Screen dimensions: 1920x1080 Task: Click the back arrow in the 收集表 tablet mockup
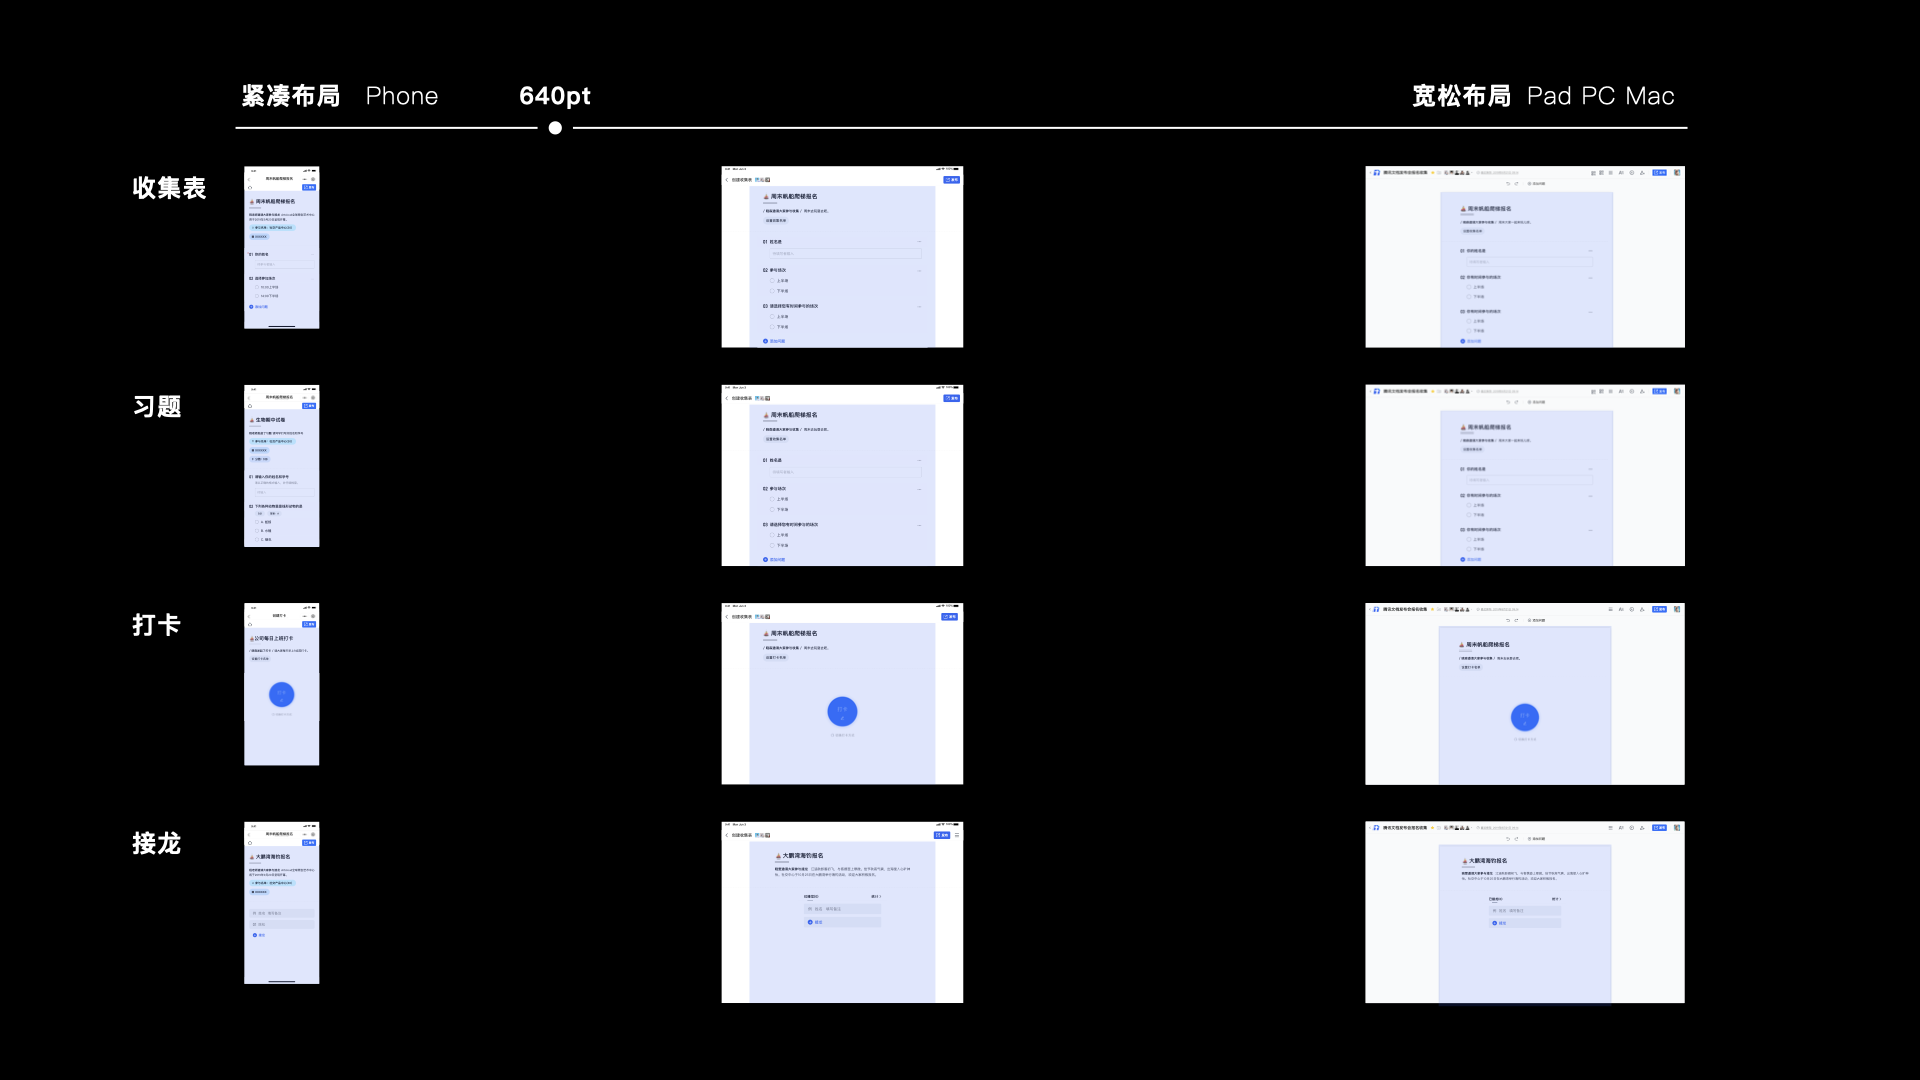coord(727,180)
